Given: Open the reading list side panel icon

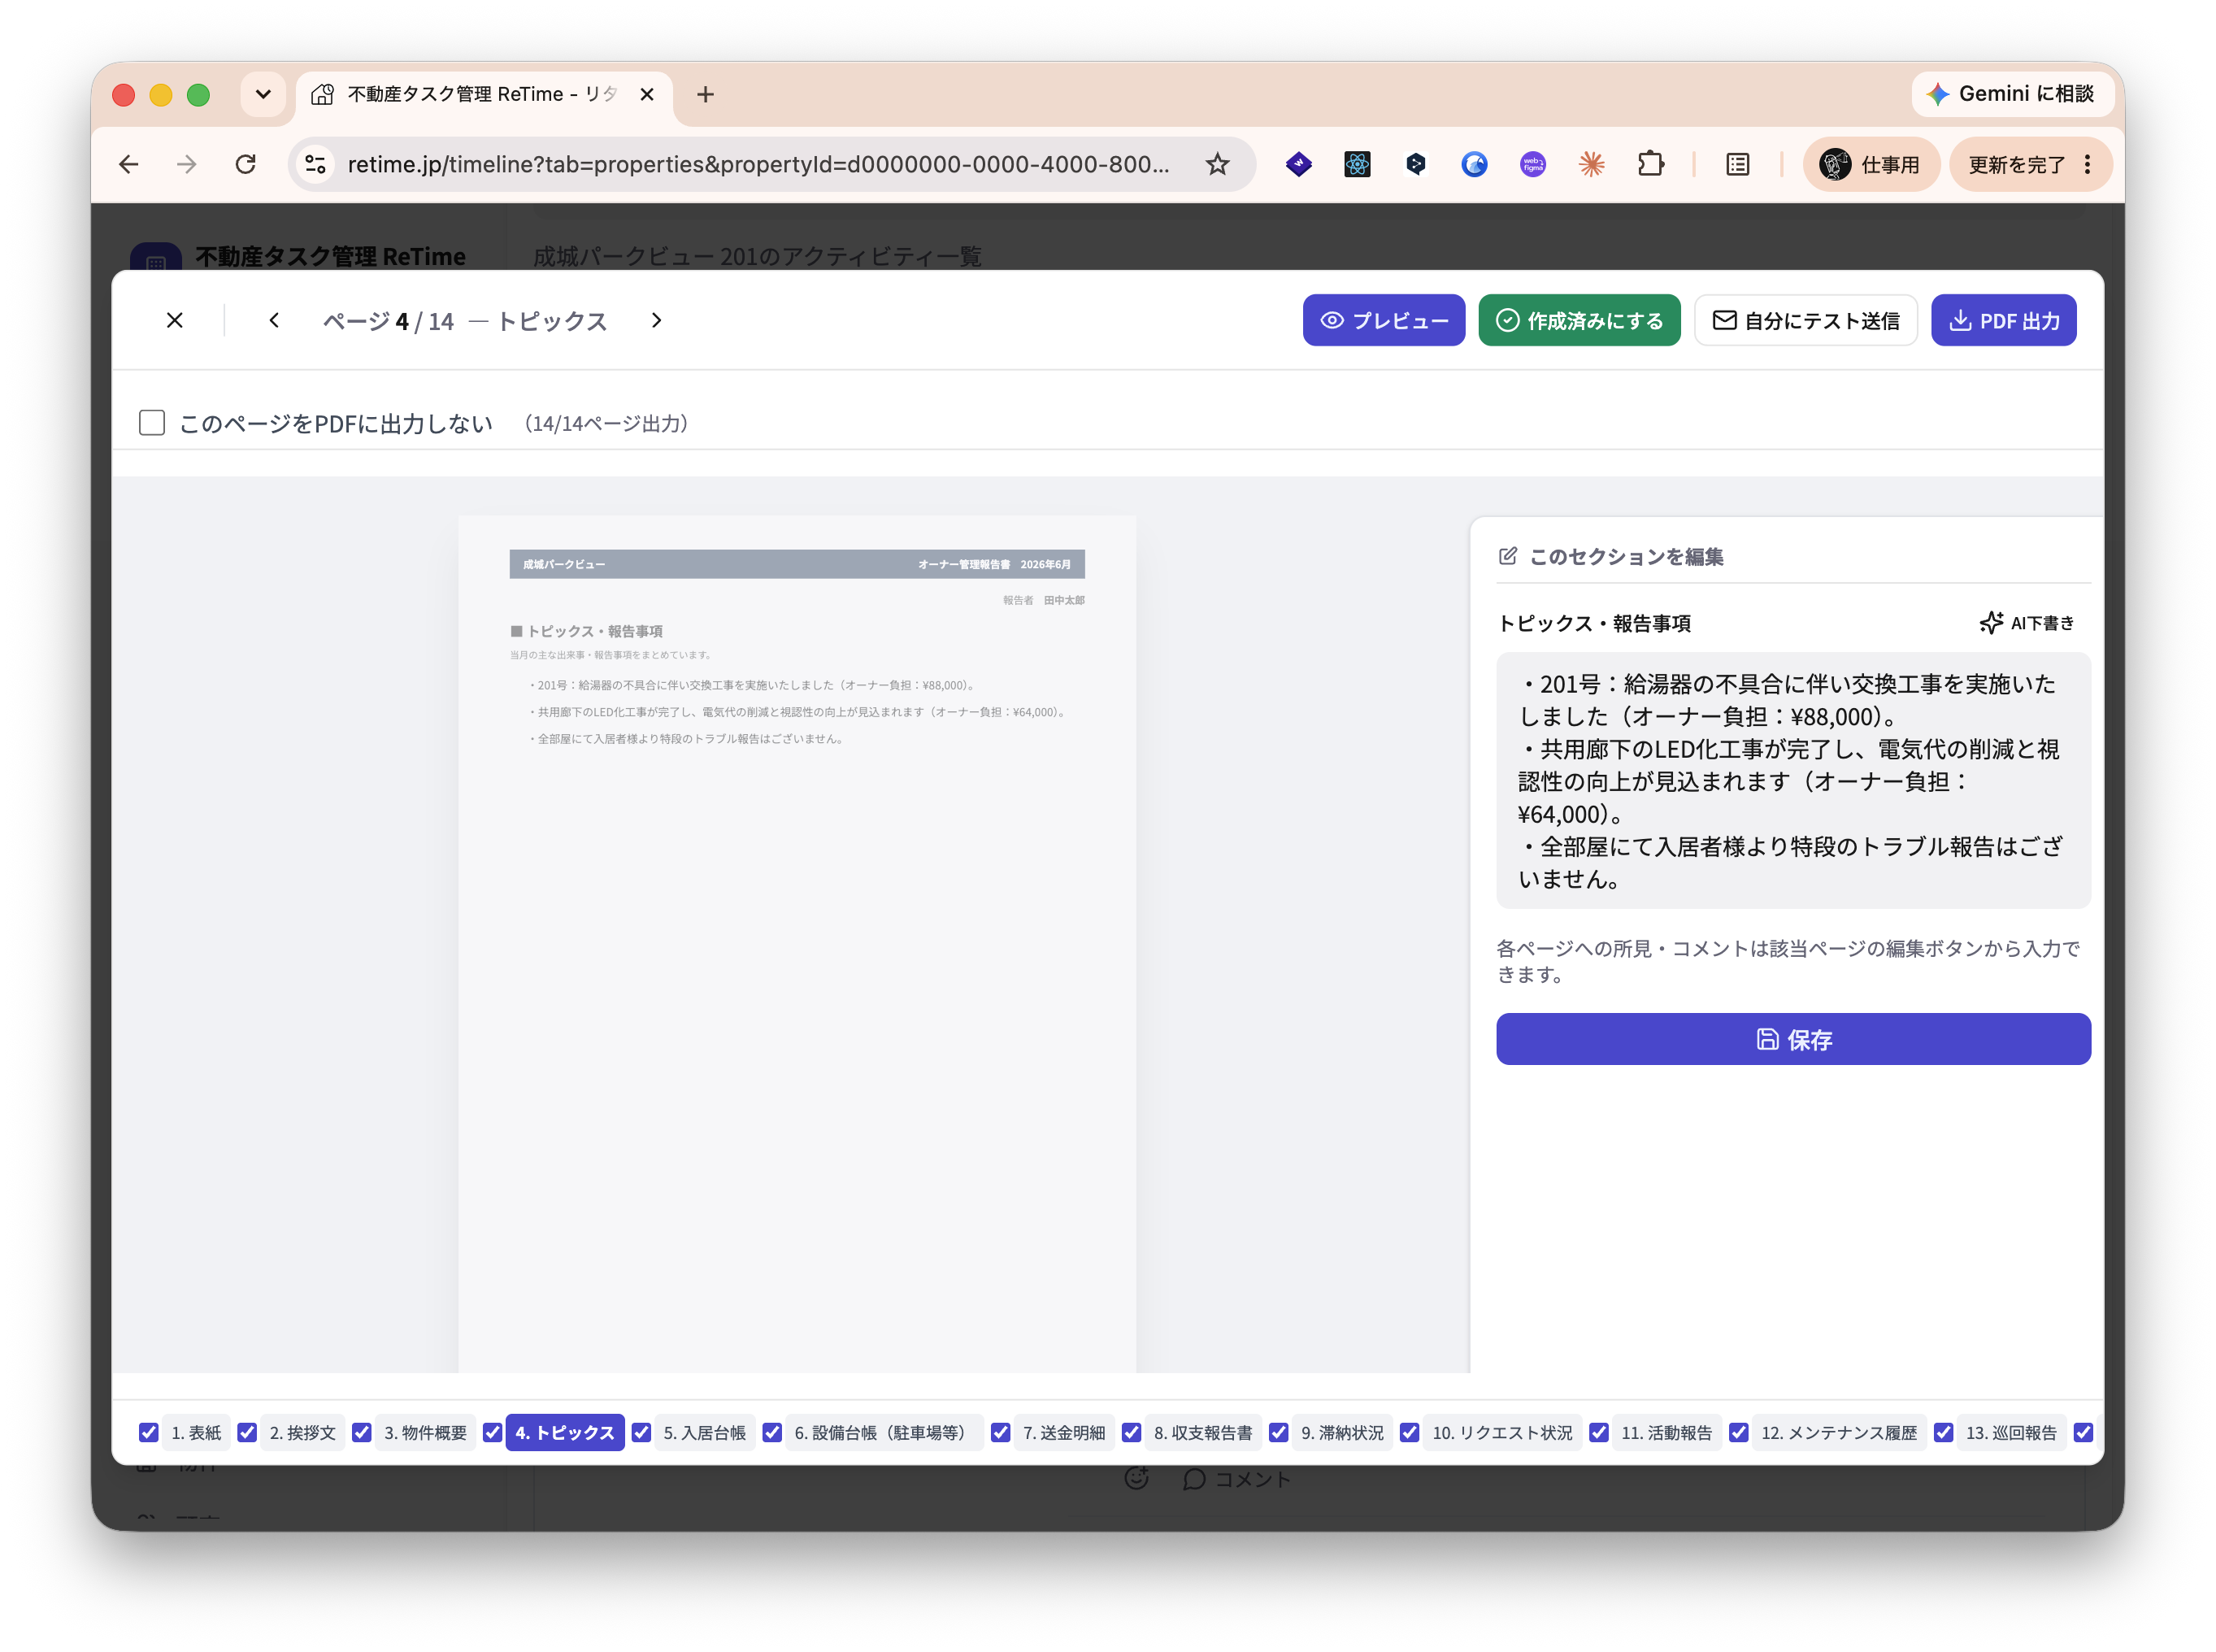Looking at the screenshot, I should pos(1738,164).
